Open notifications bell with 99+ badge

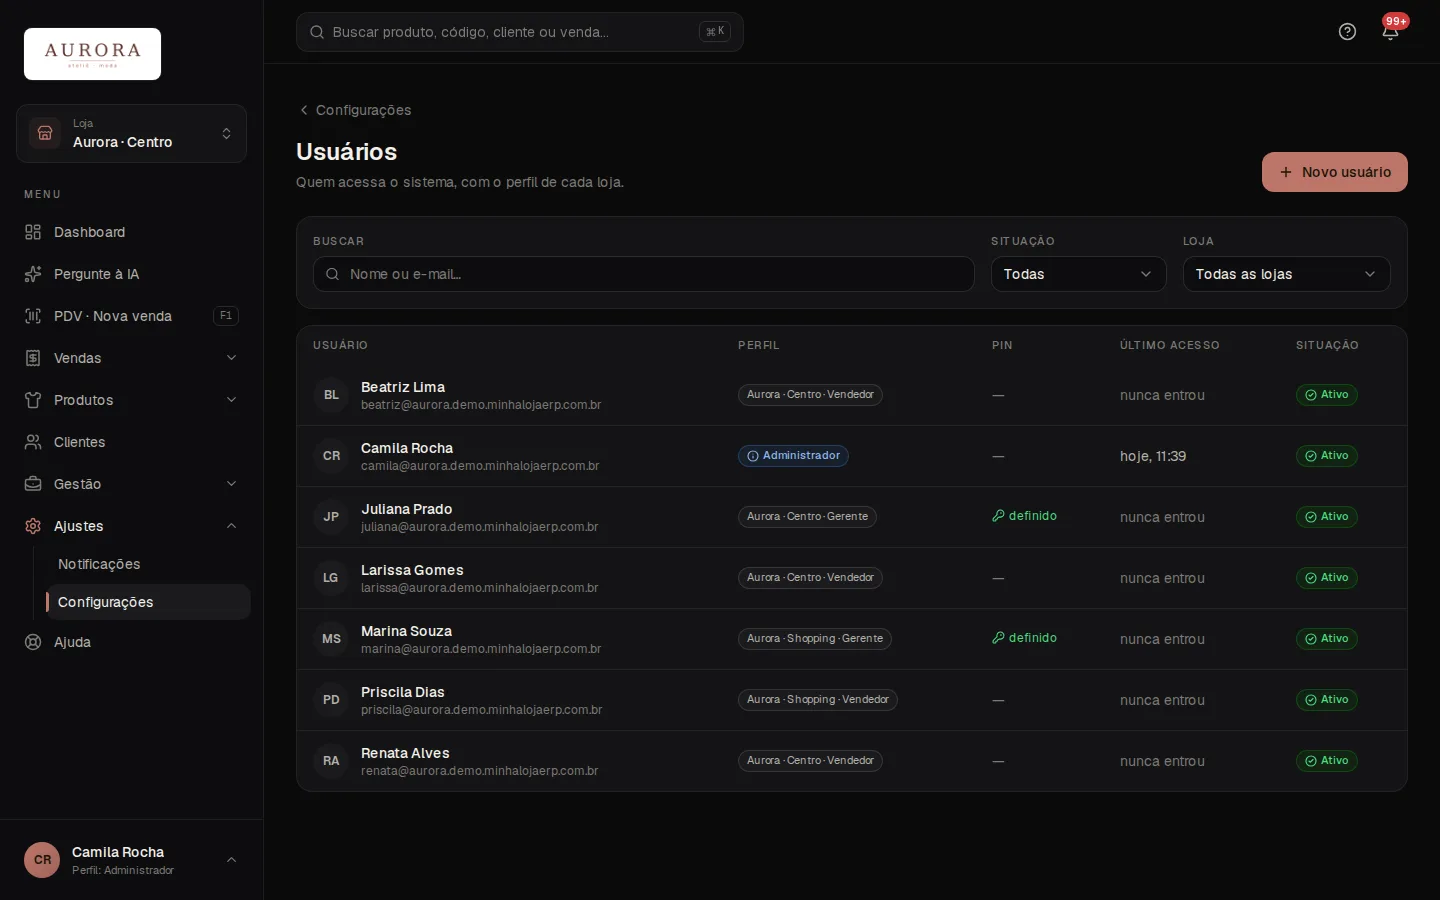pyautogui.click(x=1390, y=32)
